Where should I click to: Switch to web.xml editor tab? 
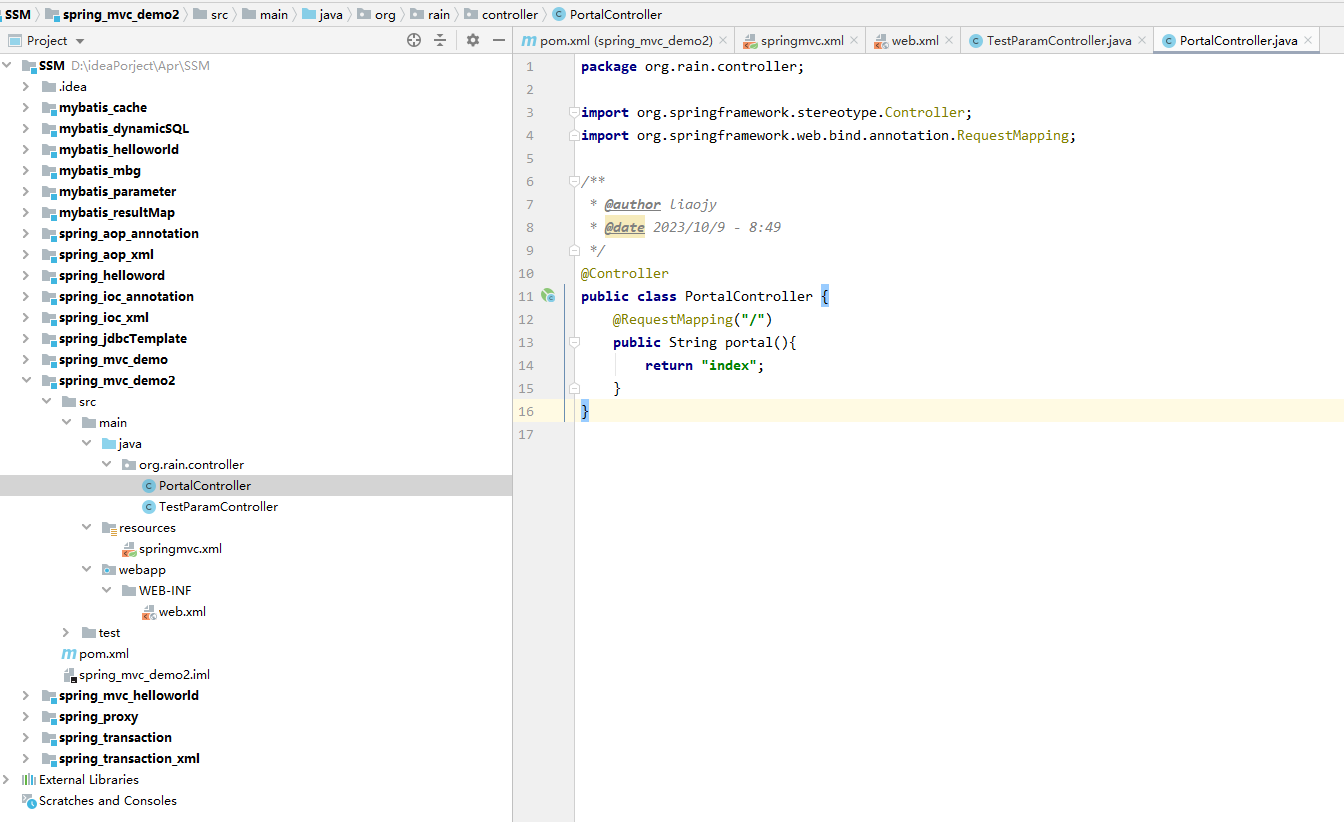(914, 41)
